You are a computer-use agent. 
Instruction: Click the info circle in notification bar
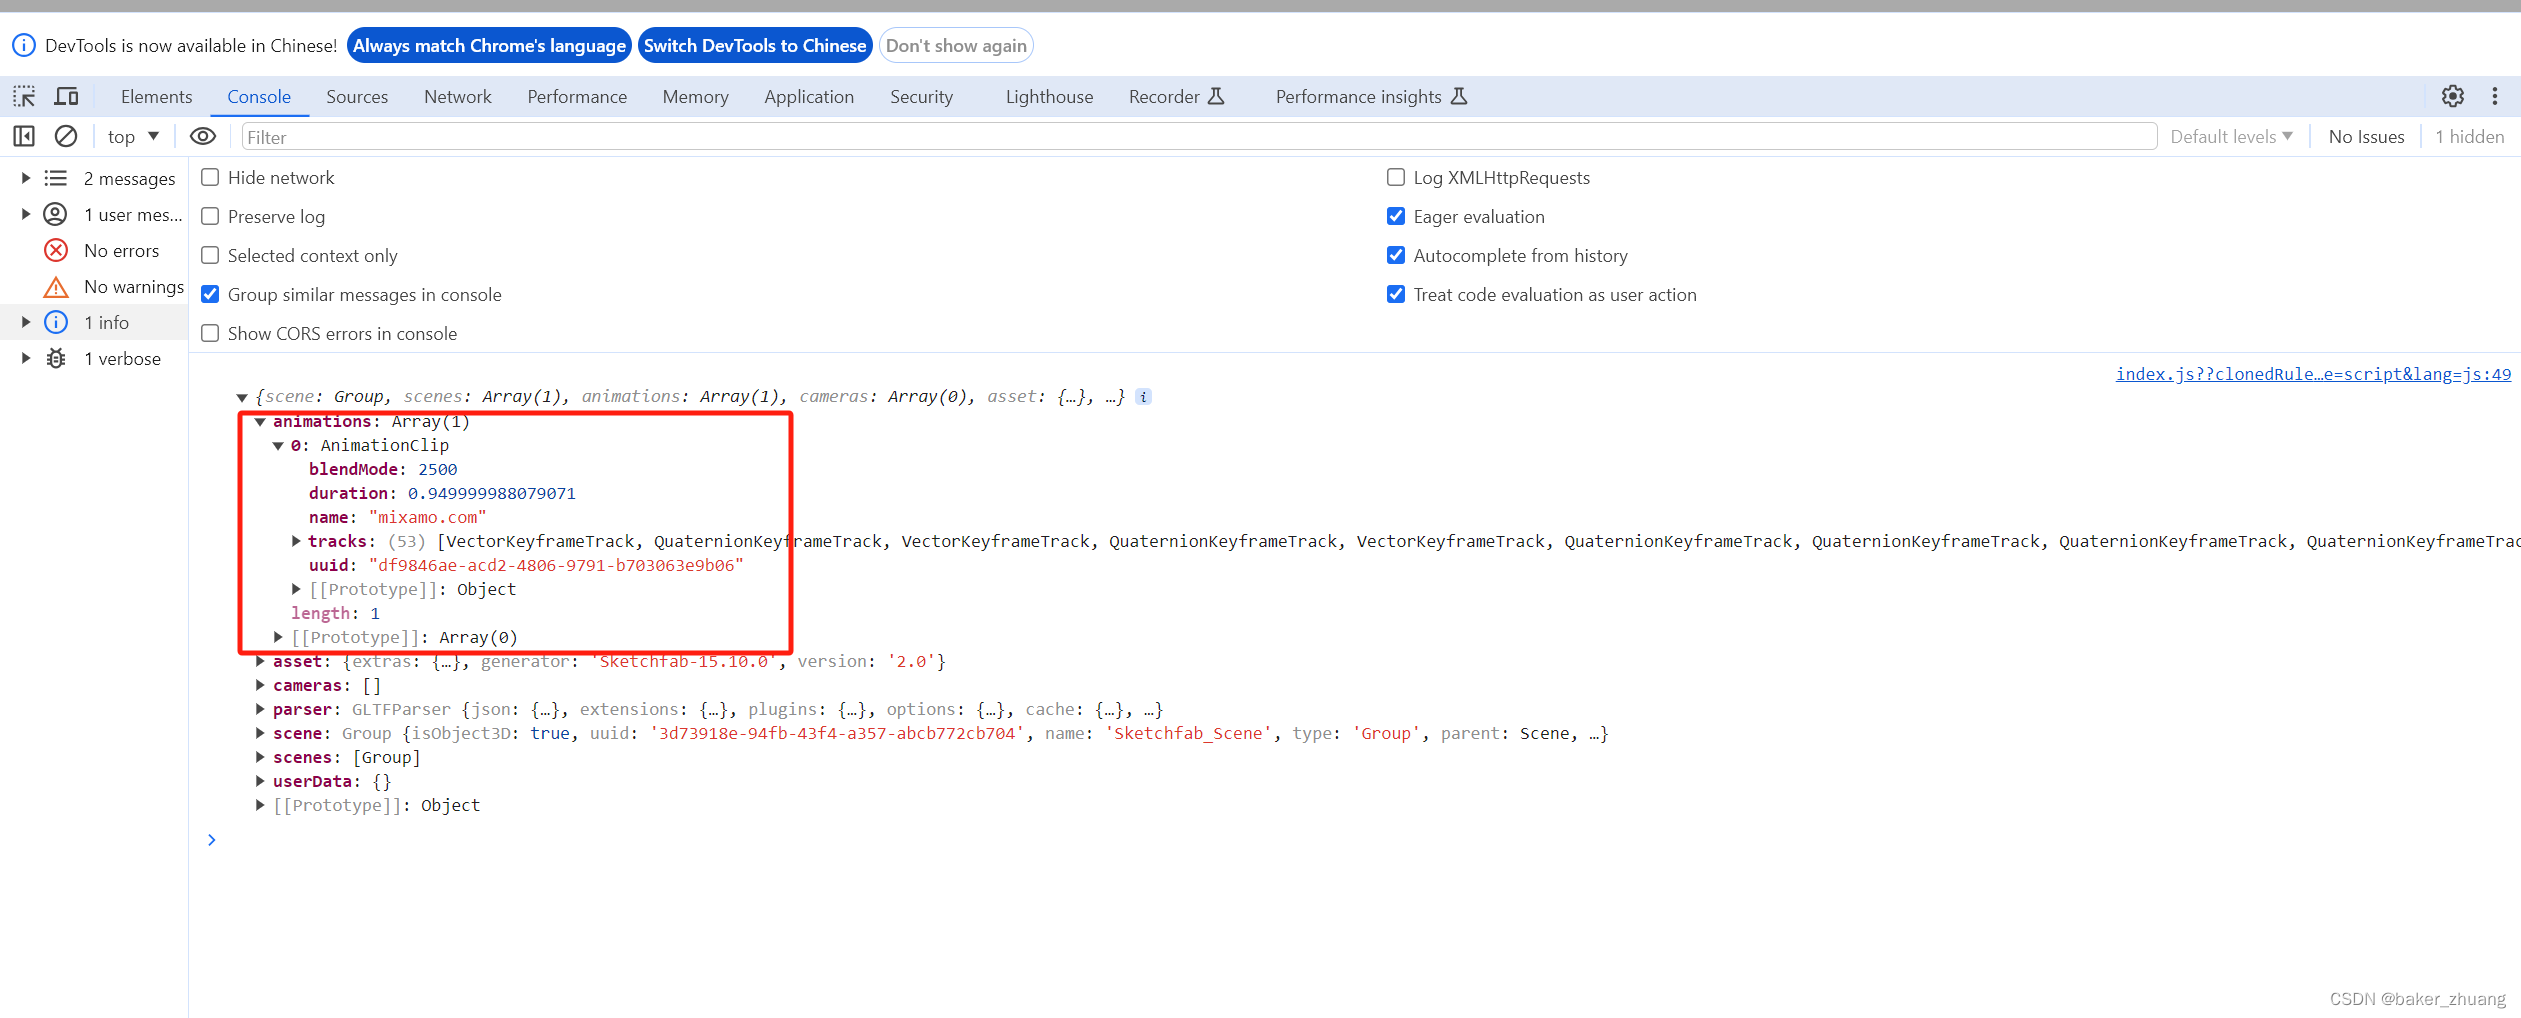[x=24, y=45]
